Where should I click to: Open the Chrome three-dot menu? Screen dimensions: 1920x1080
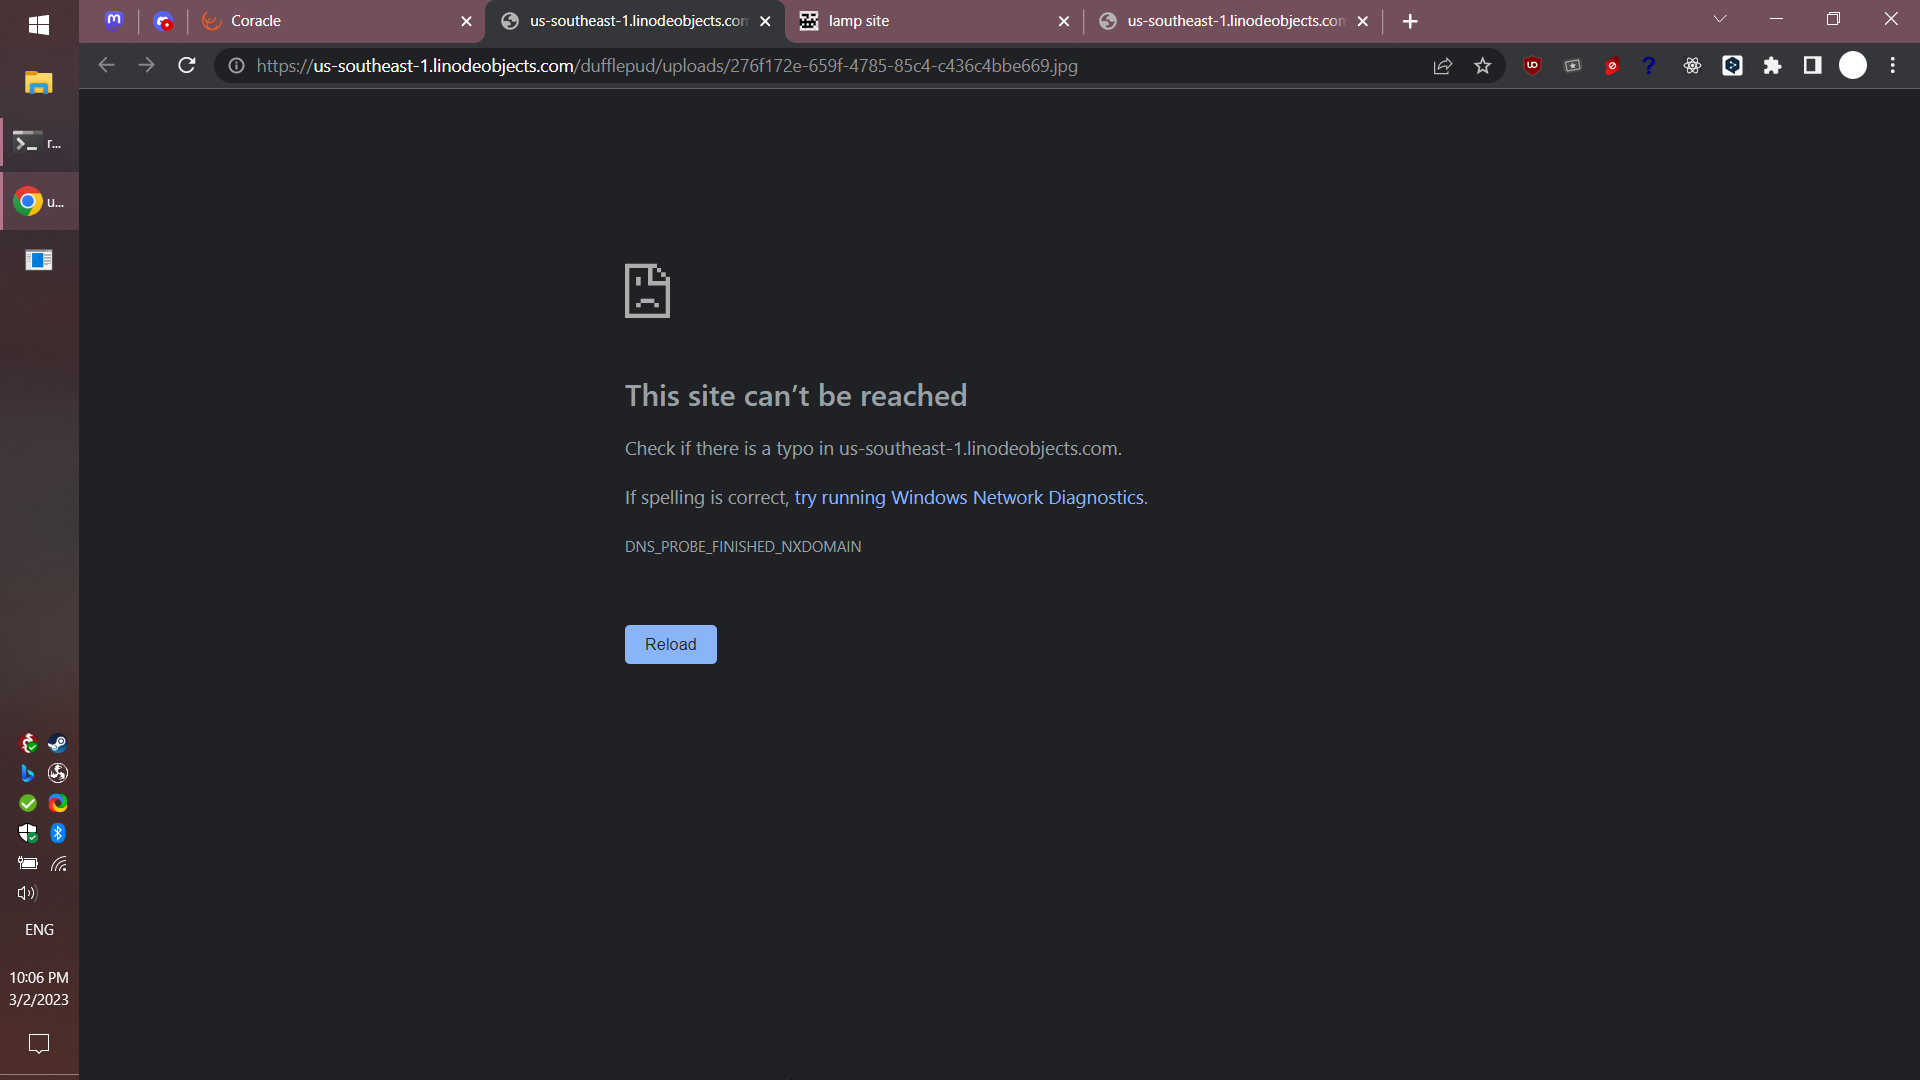click(x=1892, y=66)
